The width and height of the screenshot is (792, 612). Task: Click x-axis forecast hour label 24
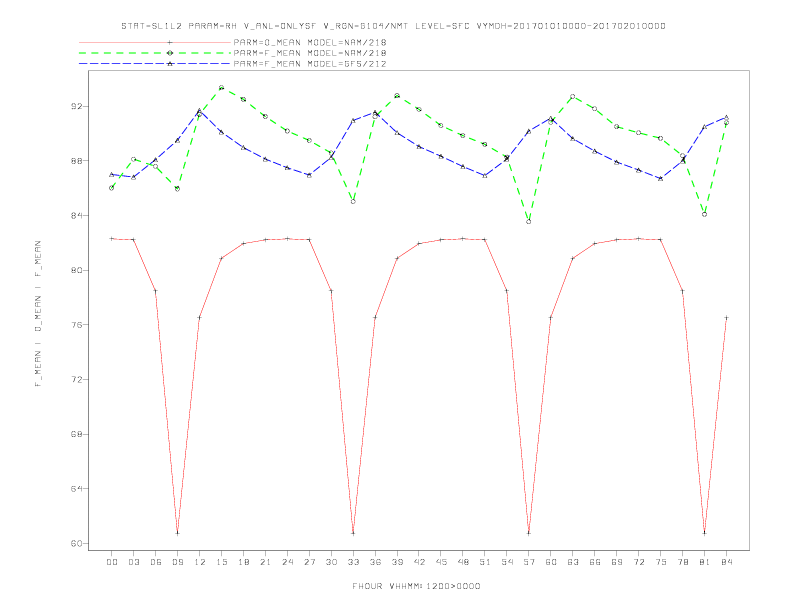coord(287,562)
